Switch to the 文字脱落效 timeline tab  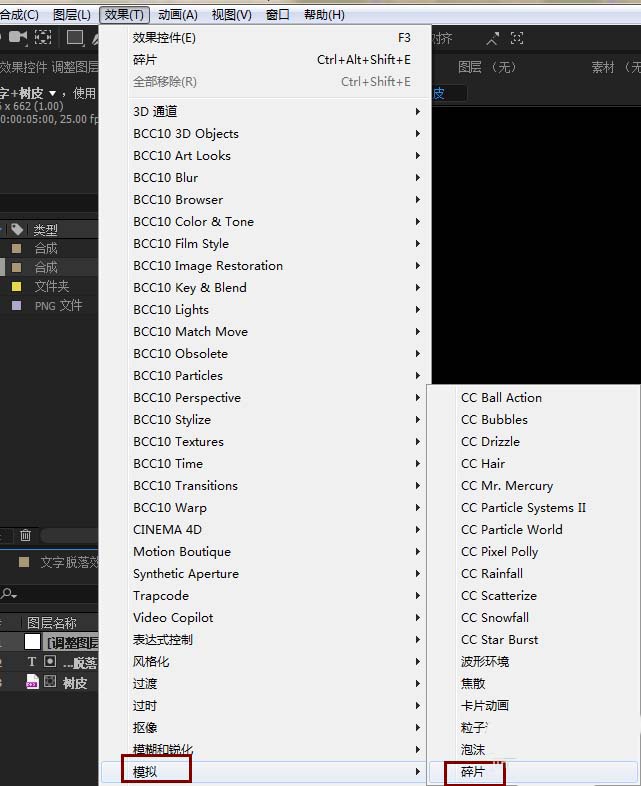69,562
